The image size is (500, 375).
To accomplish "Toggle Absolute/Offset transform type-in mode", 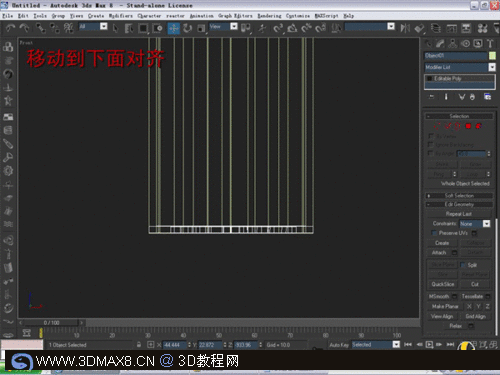I will point(151,345).
